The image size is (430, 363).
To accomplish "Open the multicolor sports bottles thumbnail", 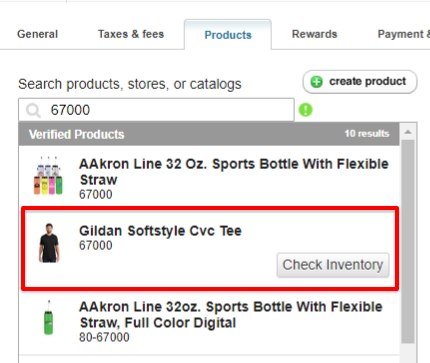I will pyautogui.click(x=48, y=176).
